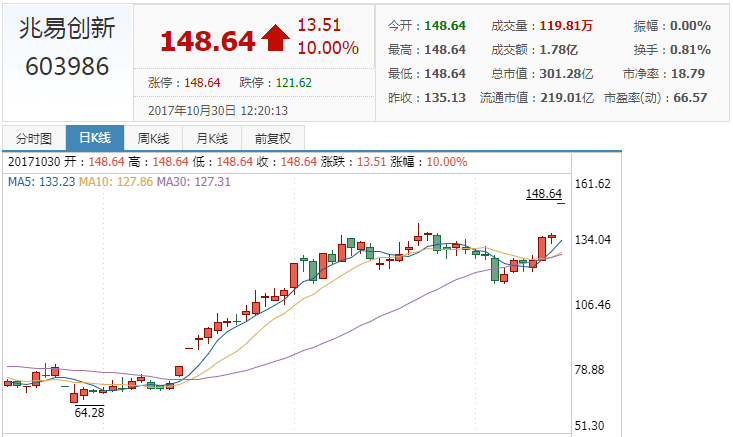
Task: Open the 周K线 weekly chart tab
Action: coord(154,139)
